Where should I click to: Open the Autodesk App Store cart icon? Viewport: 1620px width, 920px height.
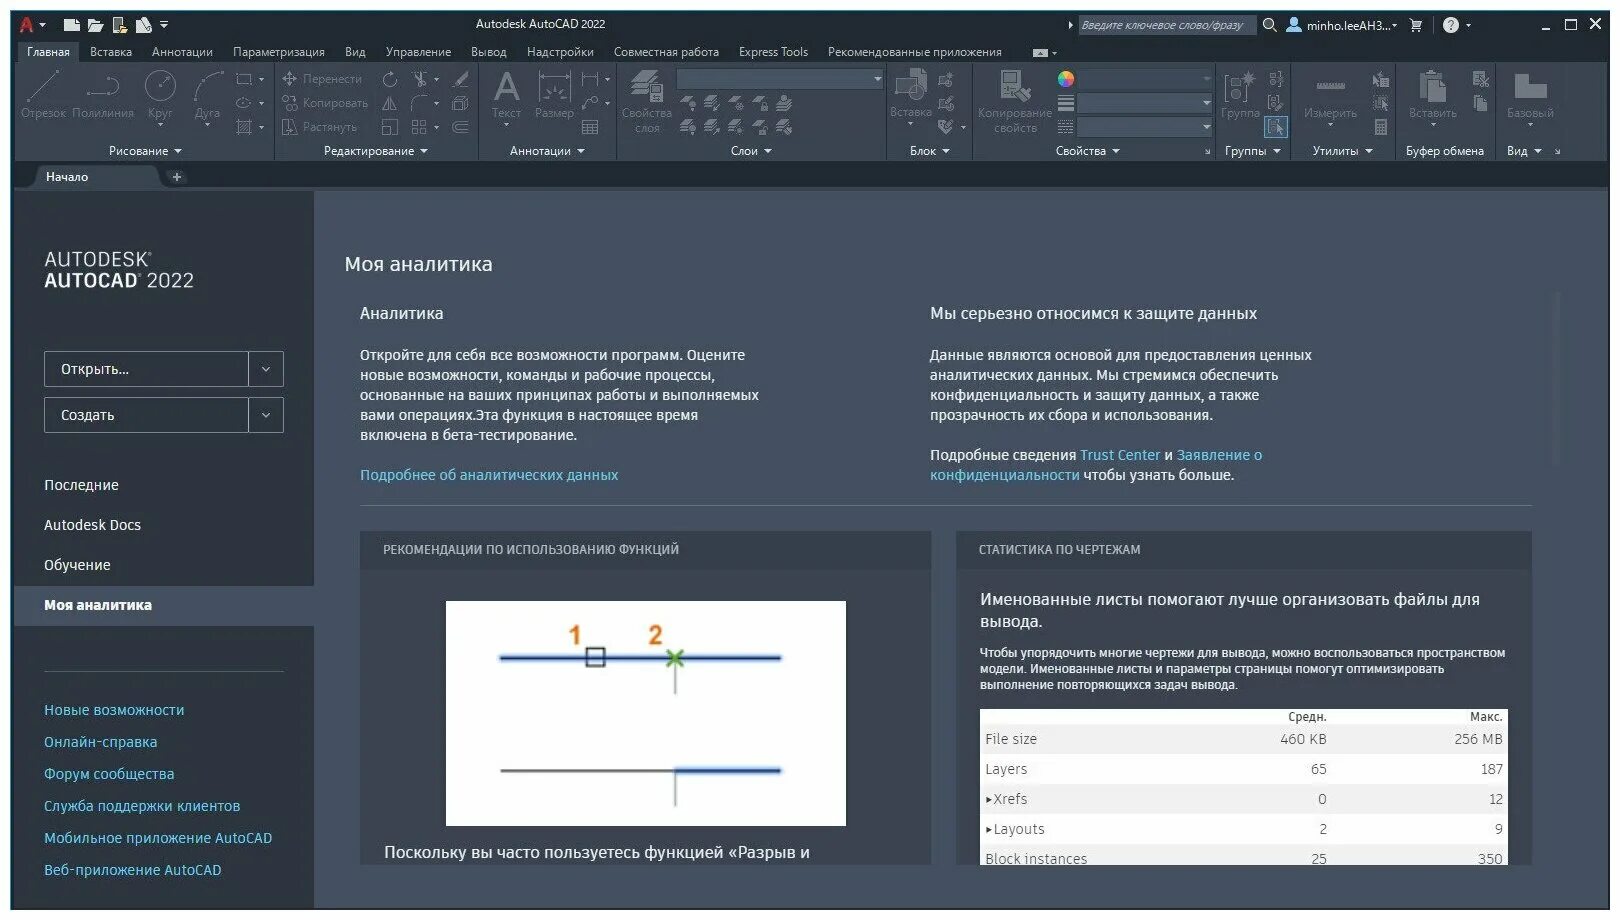(x=1416, y=25)
